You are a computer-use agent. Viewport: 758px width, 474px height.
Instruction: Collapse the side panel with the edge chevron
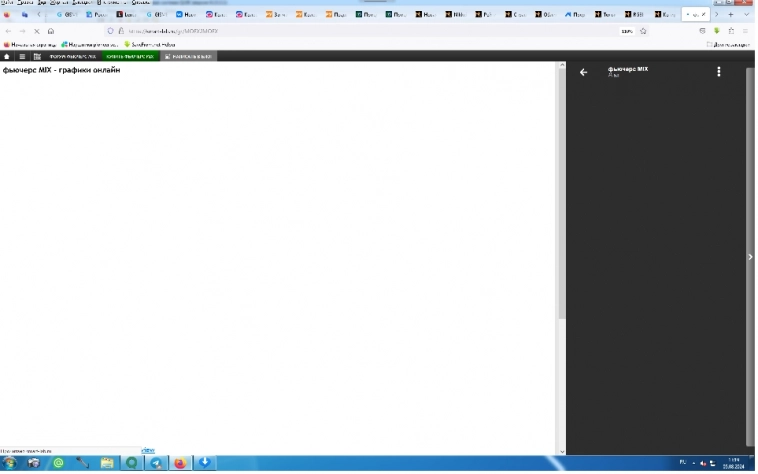point(750,257)
